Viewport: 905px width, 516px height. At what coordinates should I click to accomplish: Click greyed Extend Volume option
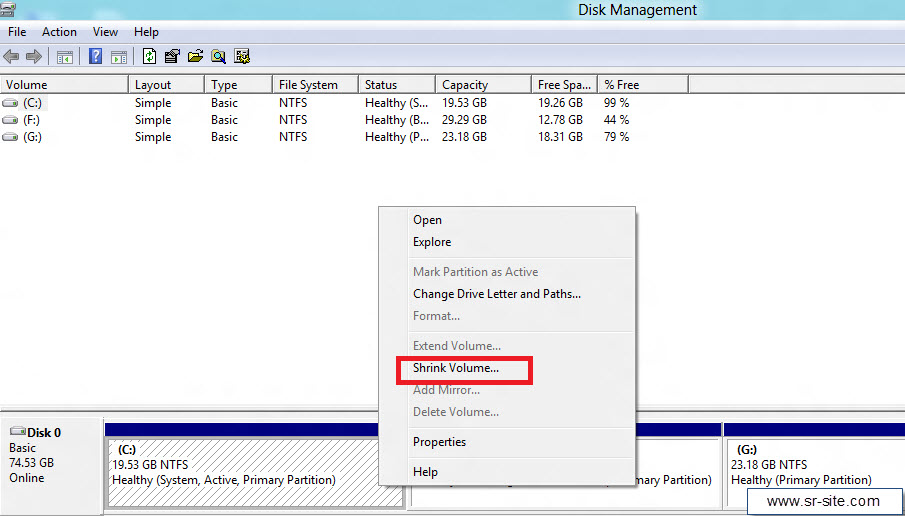coord(457,346)
